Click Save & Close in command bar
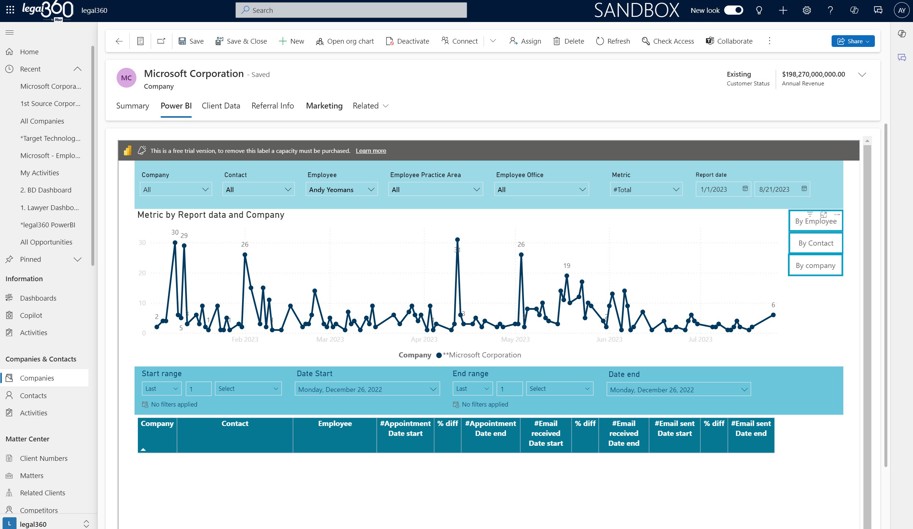This screenshot has height=529, width=913. pos(241,41)
